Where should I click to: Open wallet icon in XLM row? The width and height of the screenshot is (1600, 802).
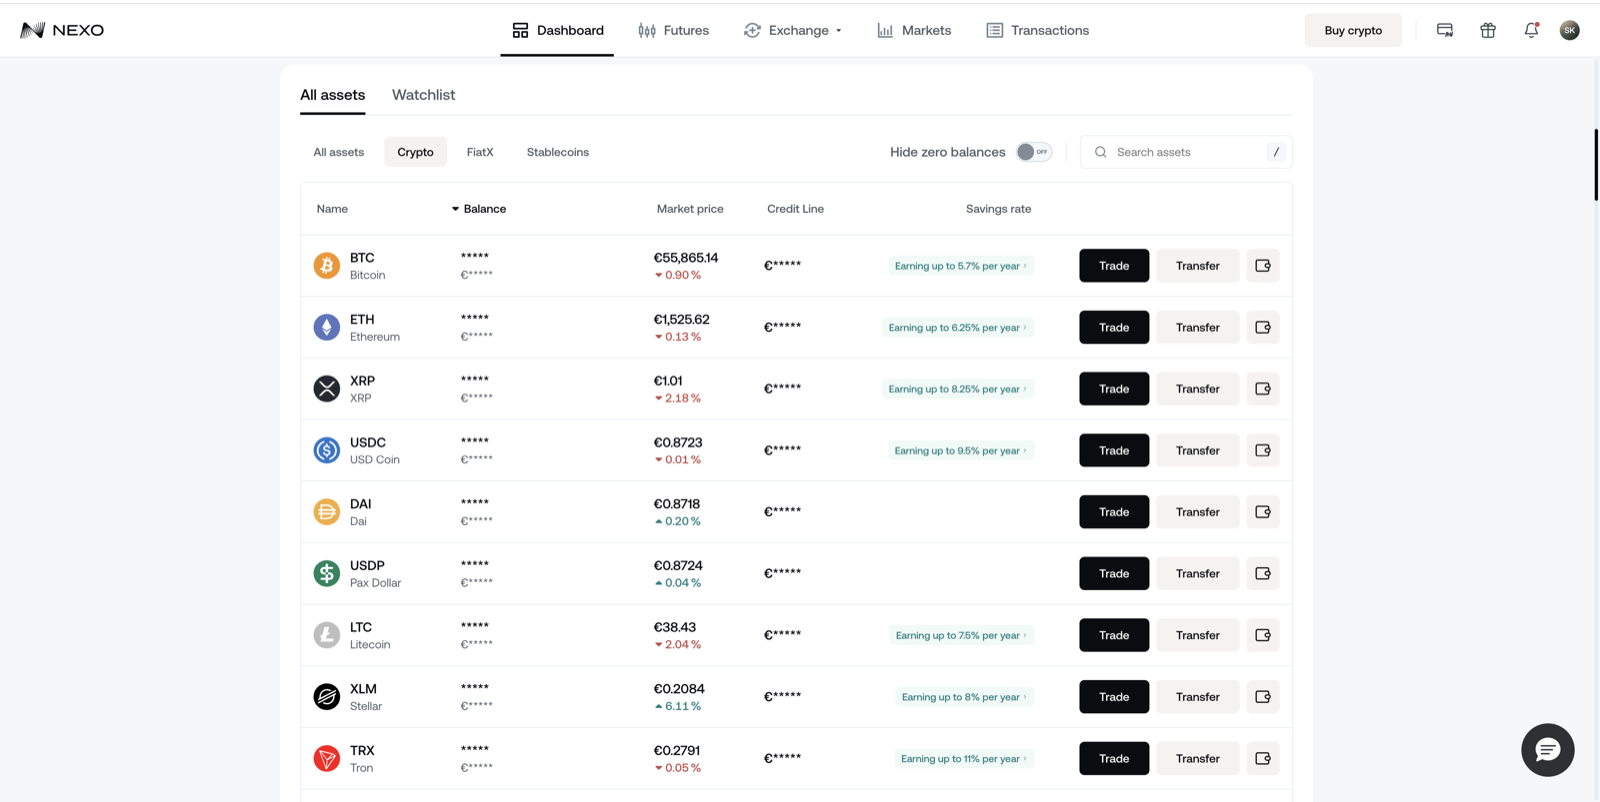tap(1263, 697)
